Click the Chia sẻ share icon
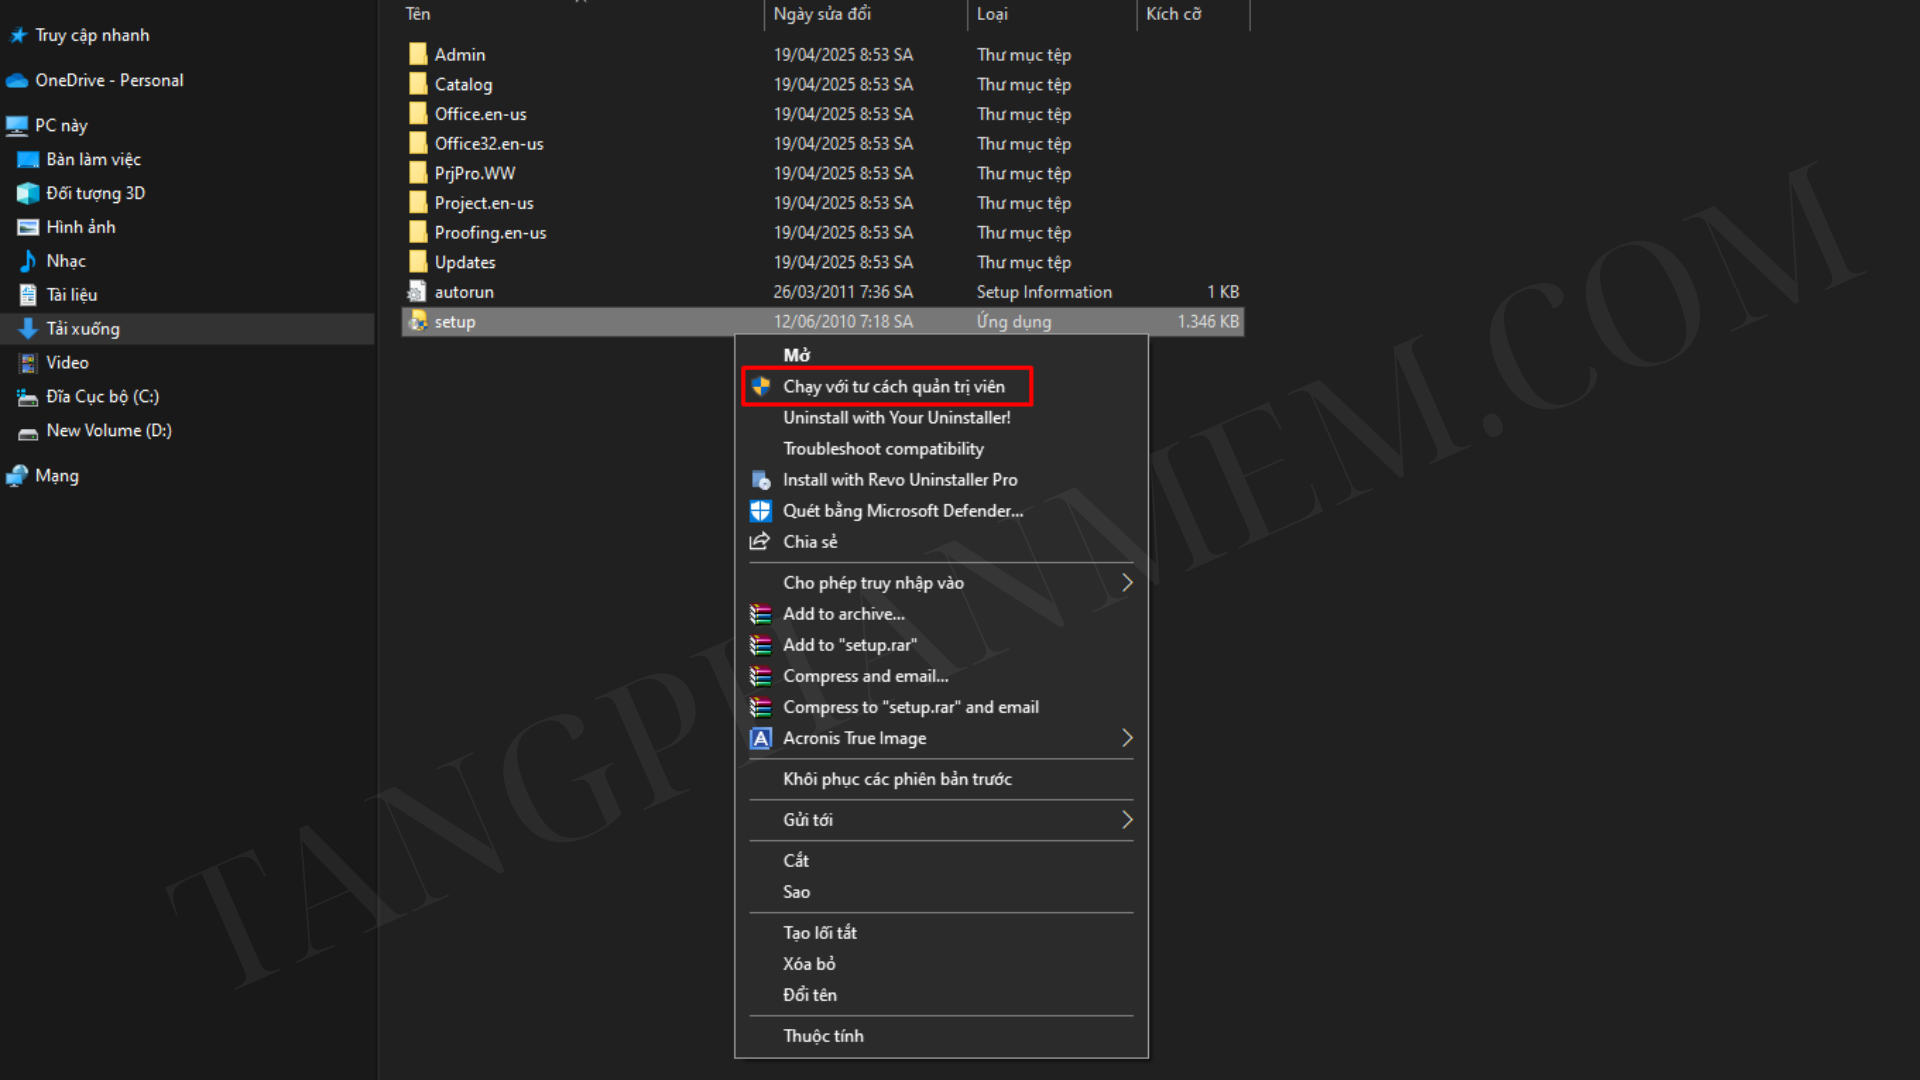 pyautogui.click(x=760, y=542)
